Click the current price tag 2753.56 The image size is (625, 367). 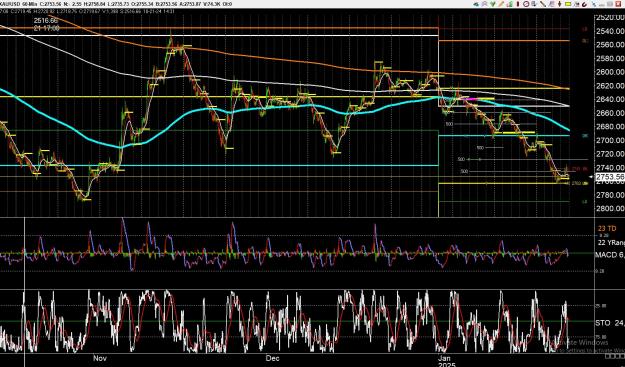click(610, 177)
